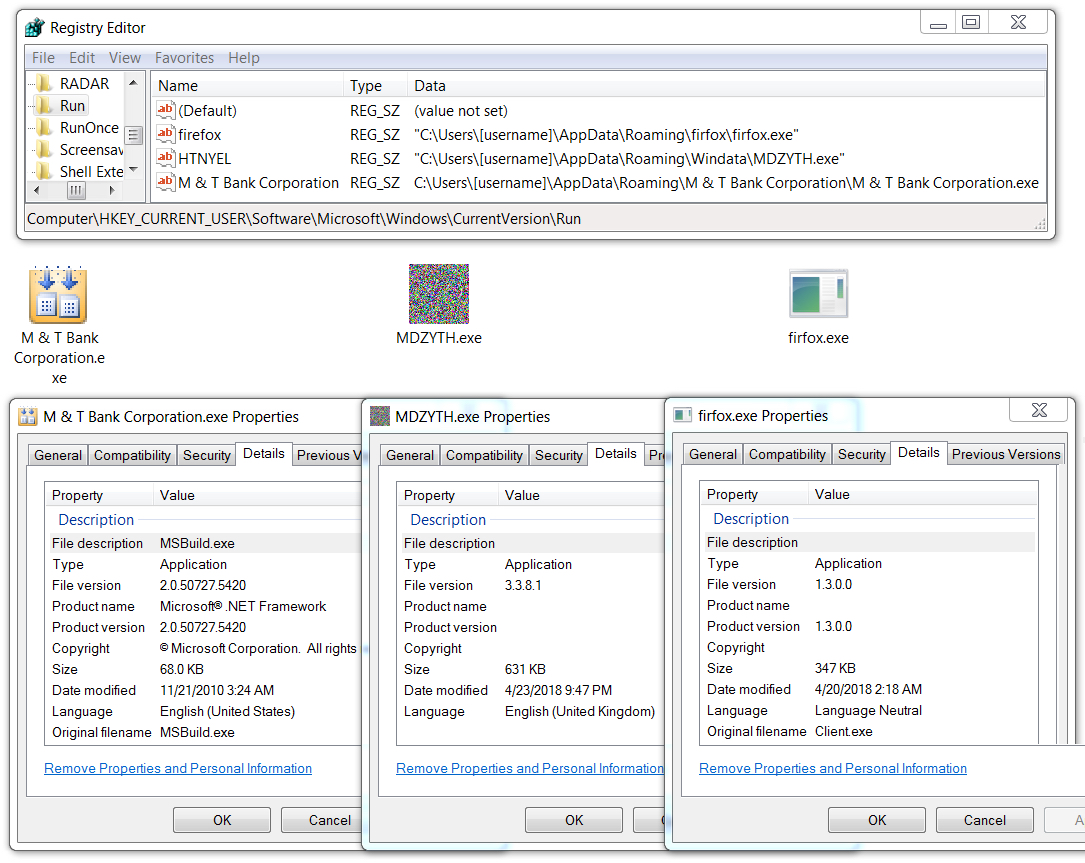Open Compatibility tab in M & T Bank Properties
The width and height of the screenshot is (1085, 863).
coord(132,455)
